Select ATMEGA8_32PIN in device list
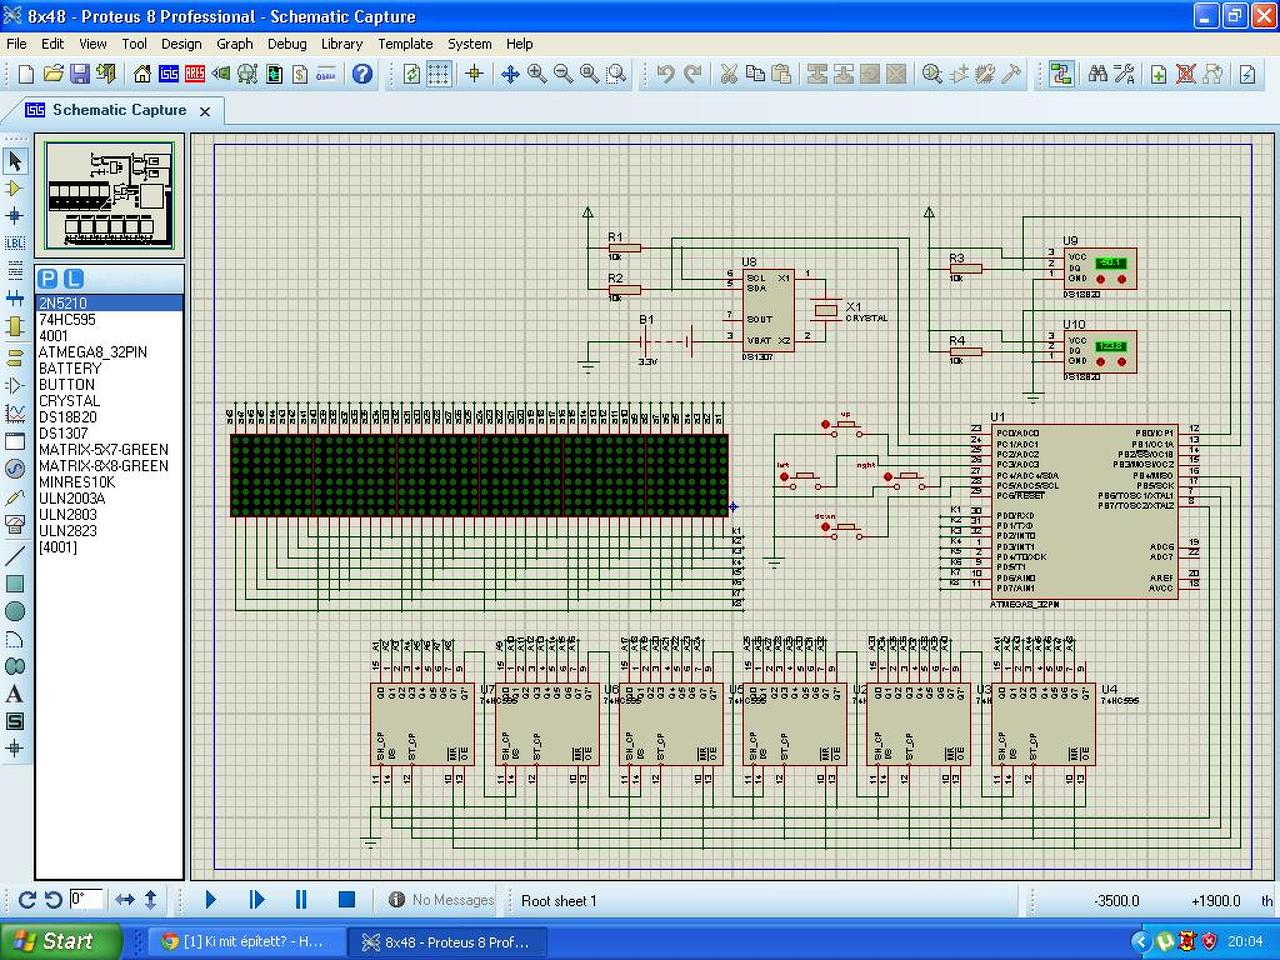Viewport: 1280px width, 960px height. pos(93,352)
